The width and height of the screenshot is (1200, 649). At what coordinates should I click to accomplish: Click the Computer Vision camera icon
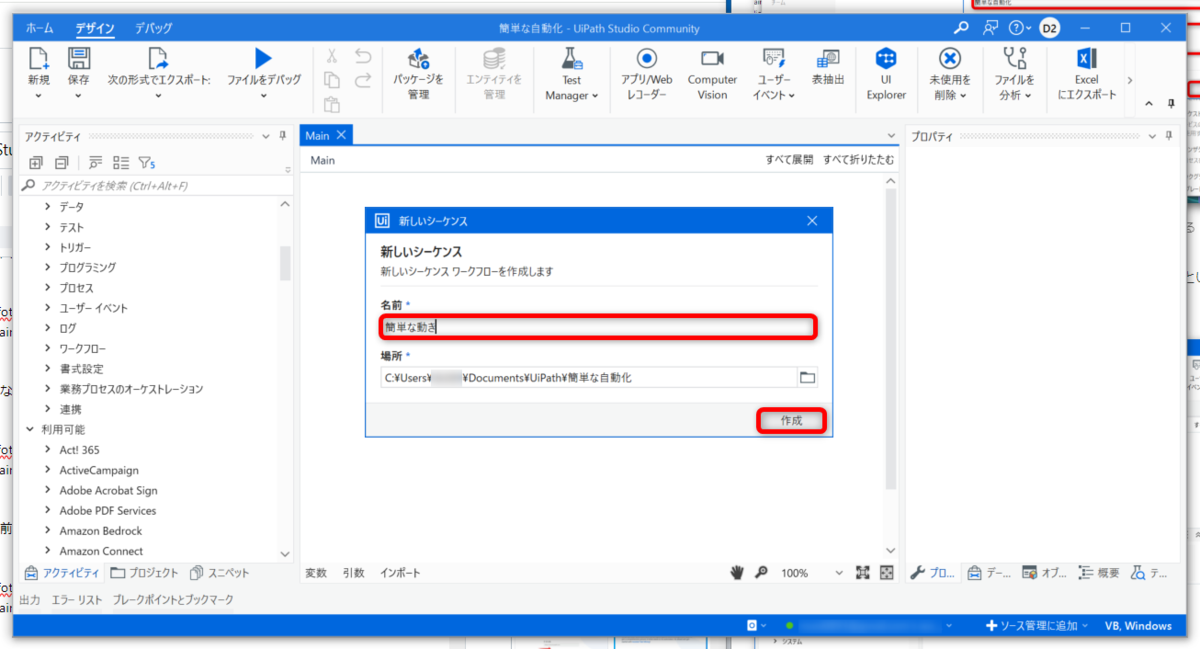point(712,58)
